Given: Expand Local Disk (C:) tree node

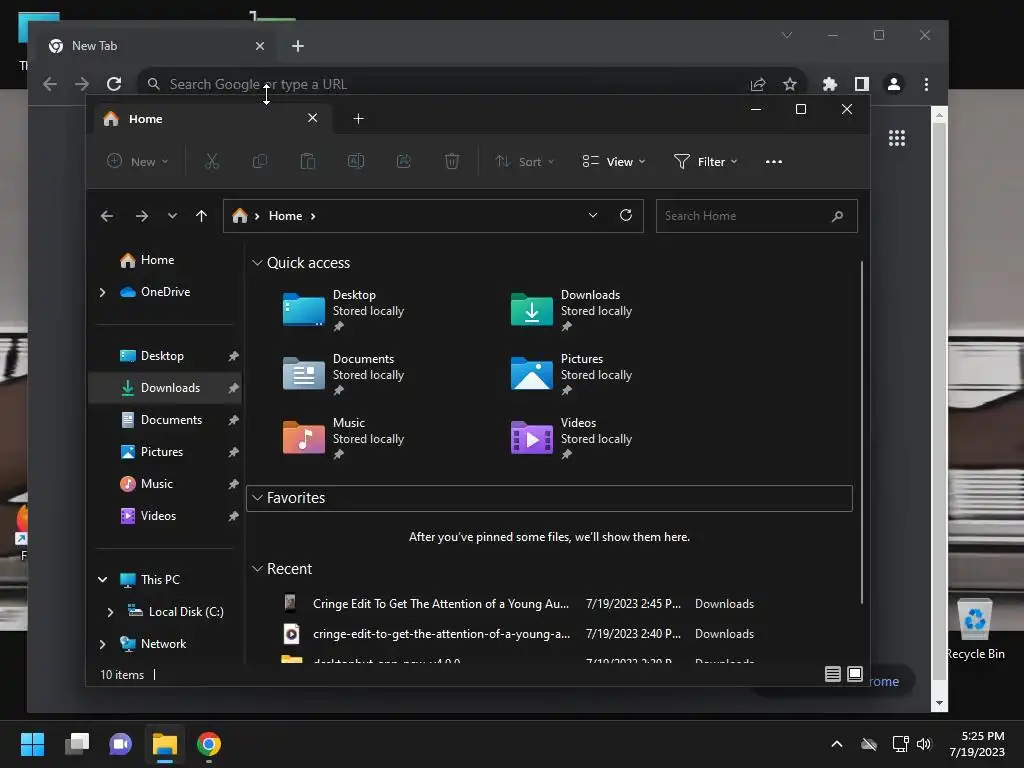Looking at the screenshot, I should click(x=110, y=612).
